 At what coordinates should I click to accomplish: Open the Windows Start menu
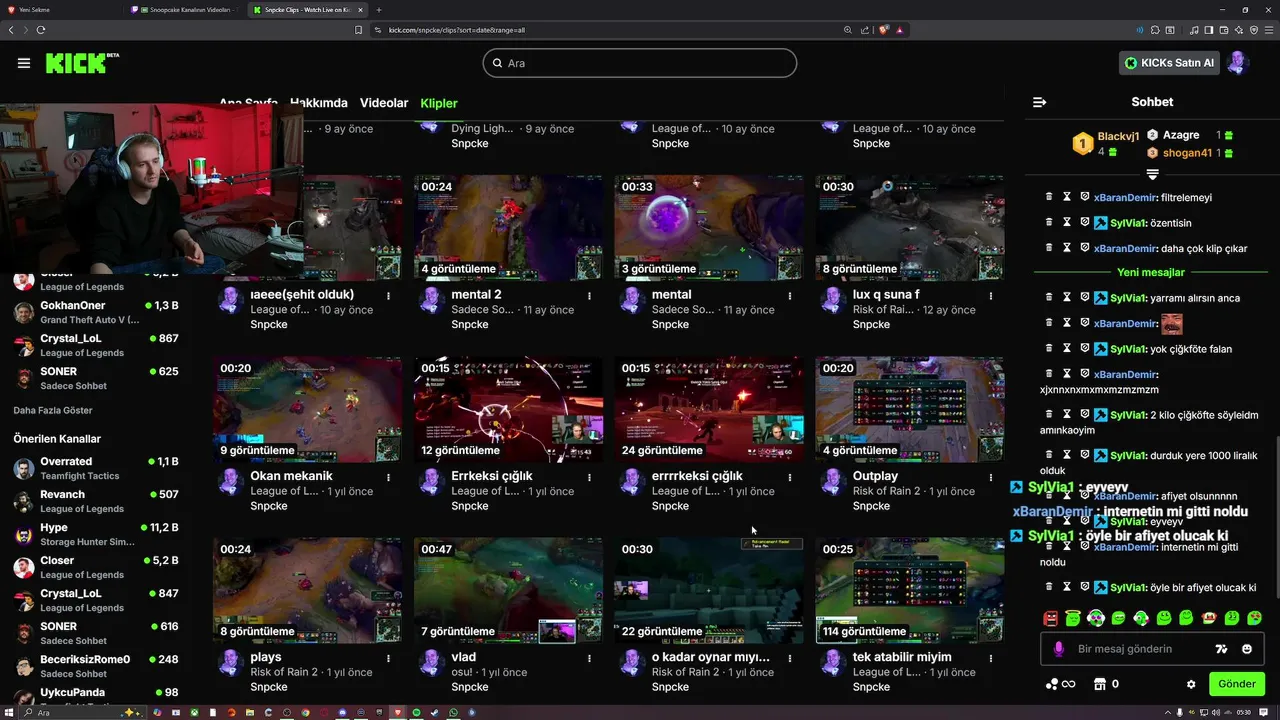11,712
